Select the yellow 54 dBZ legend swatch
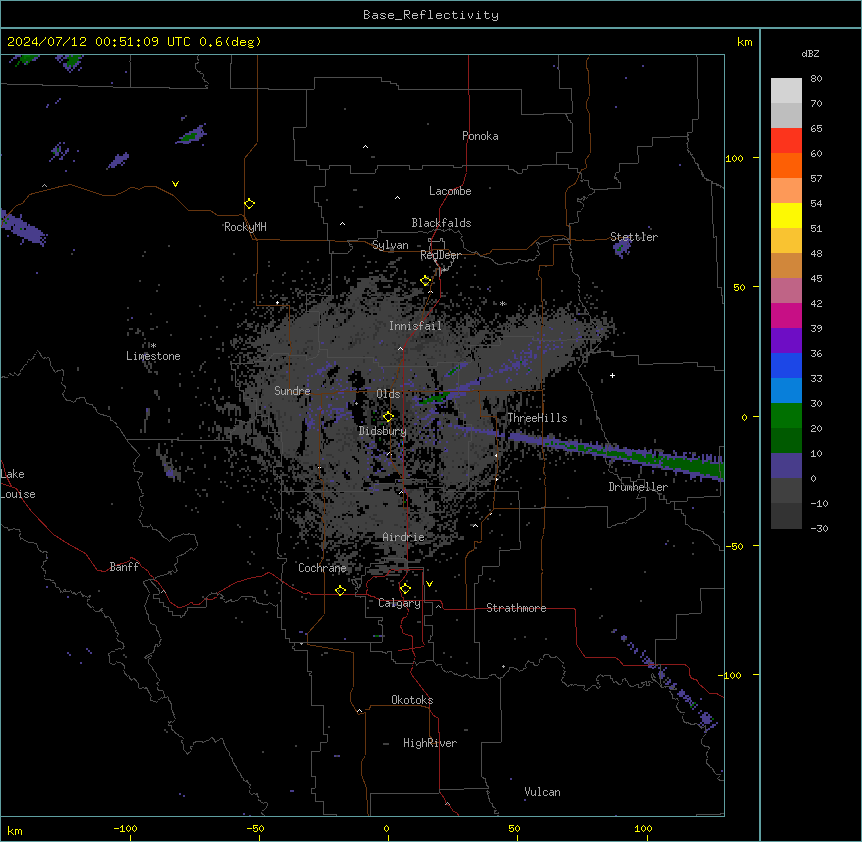The width and height of the screenshot is (862, 842). (x=786, y=215)
